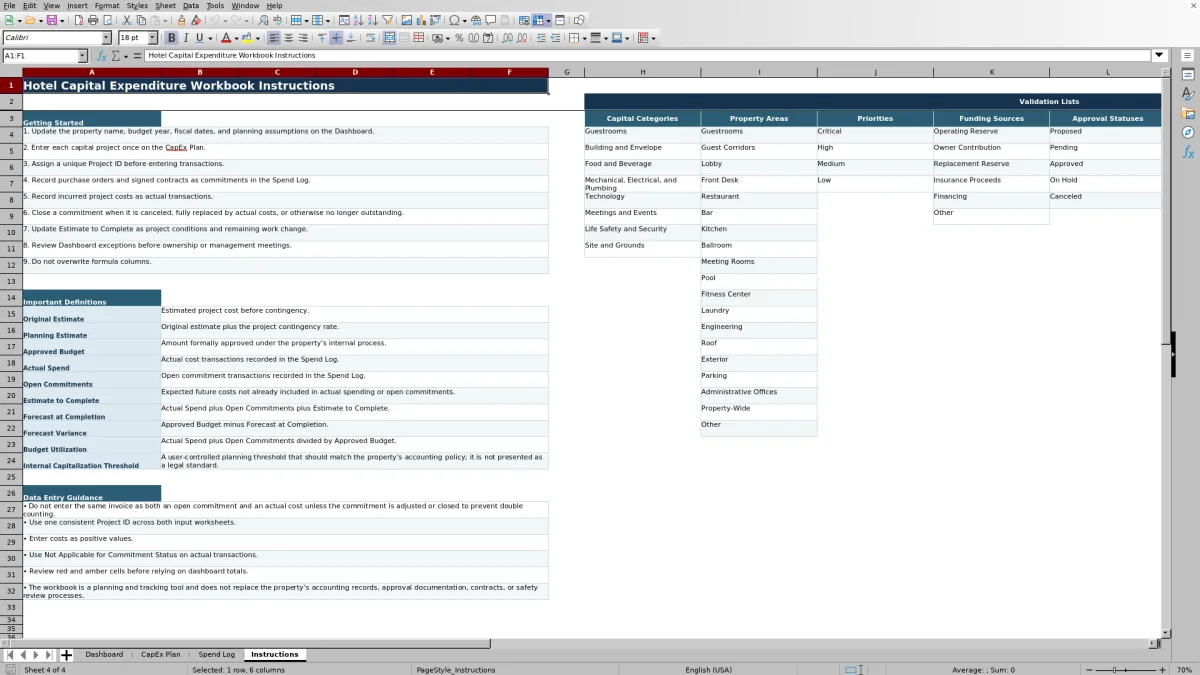Toggle Align Right for cell
1200x675 pixels.
pyautogui.click(x=303, y=38)
